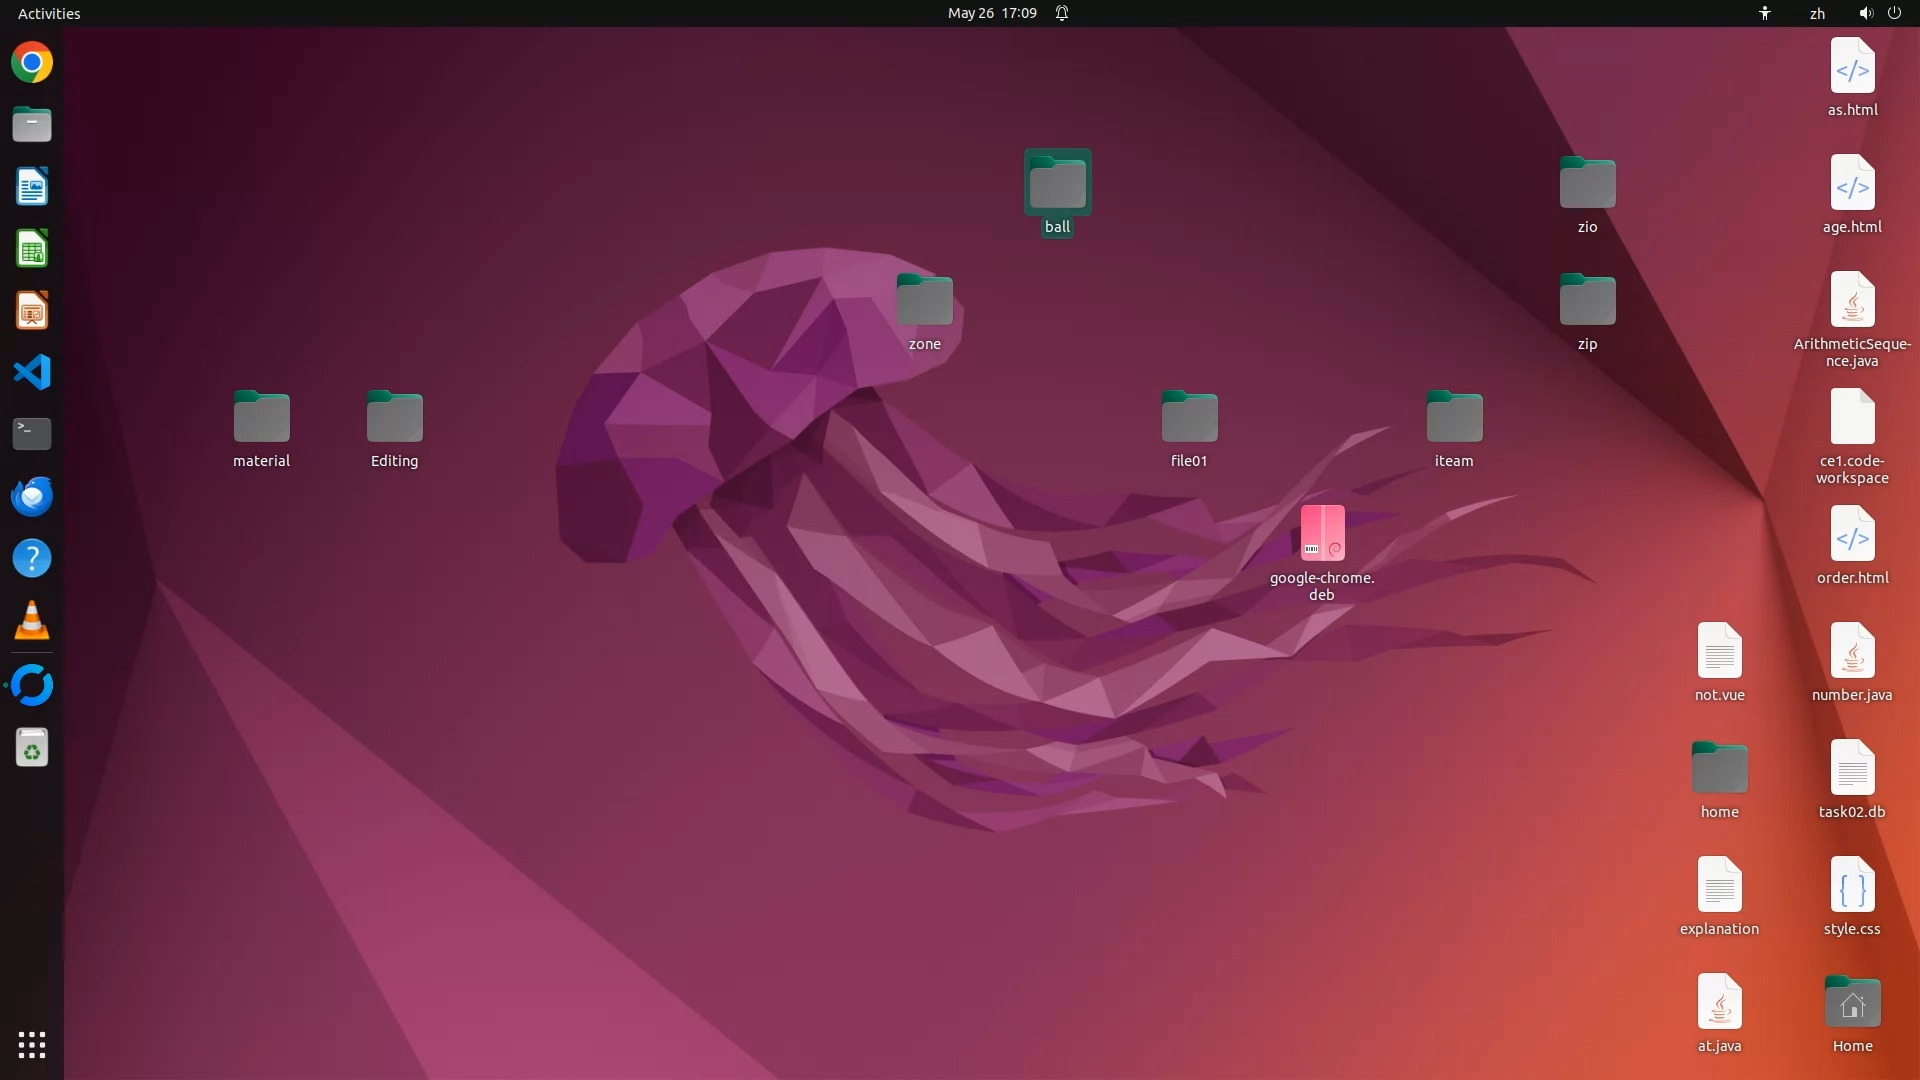Open the clock and calendar menu
Image resolution: width=1920 pixels, height=1080 pixels.
[992, 13]
